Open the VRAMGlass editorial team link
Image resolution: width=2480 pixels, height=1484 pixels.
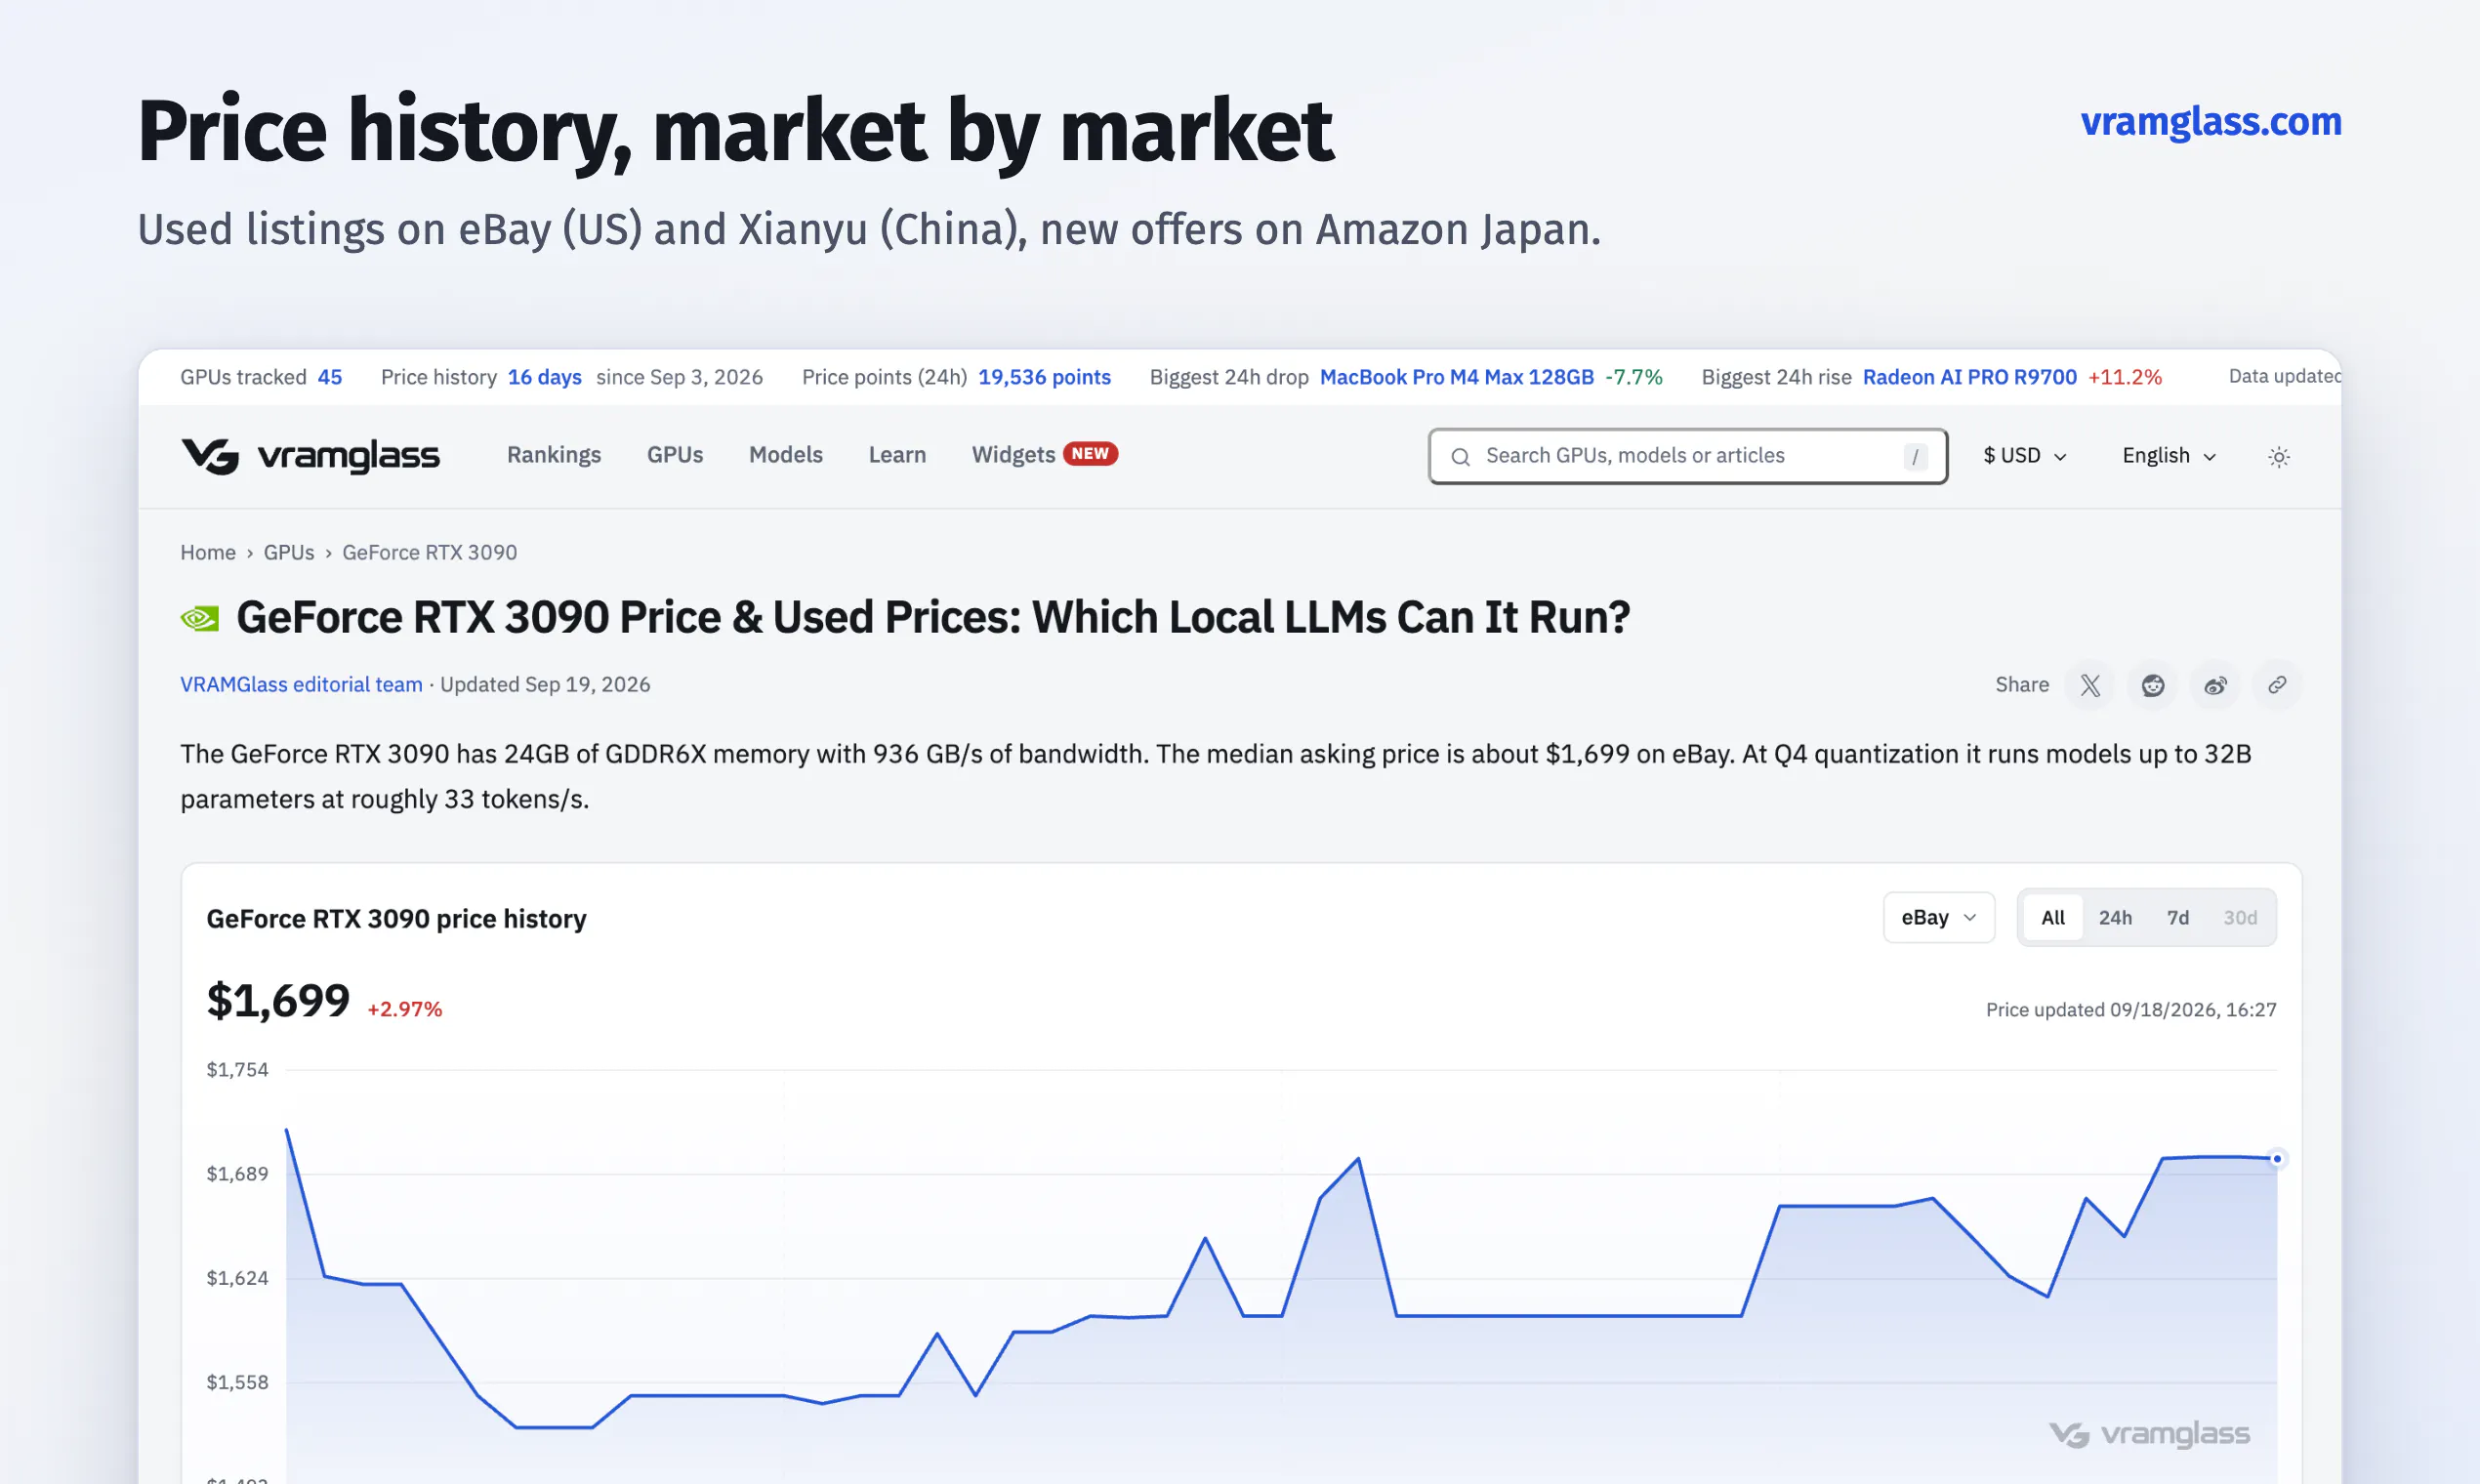click(301, 685)
